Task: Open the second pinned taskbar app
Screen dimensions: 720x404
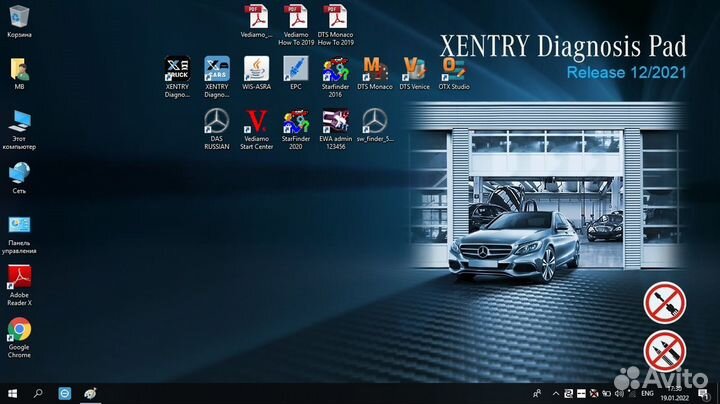Action: pos(90,393)
